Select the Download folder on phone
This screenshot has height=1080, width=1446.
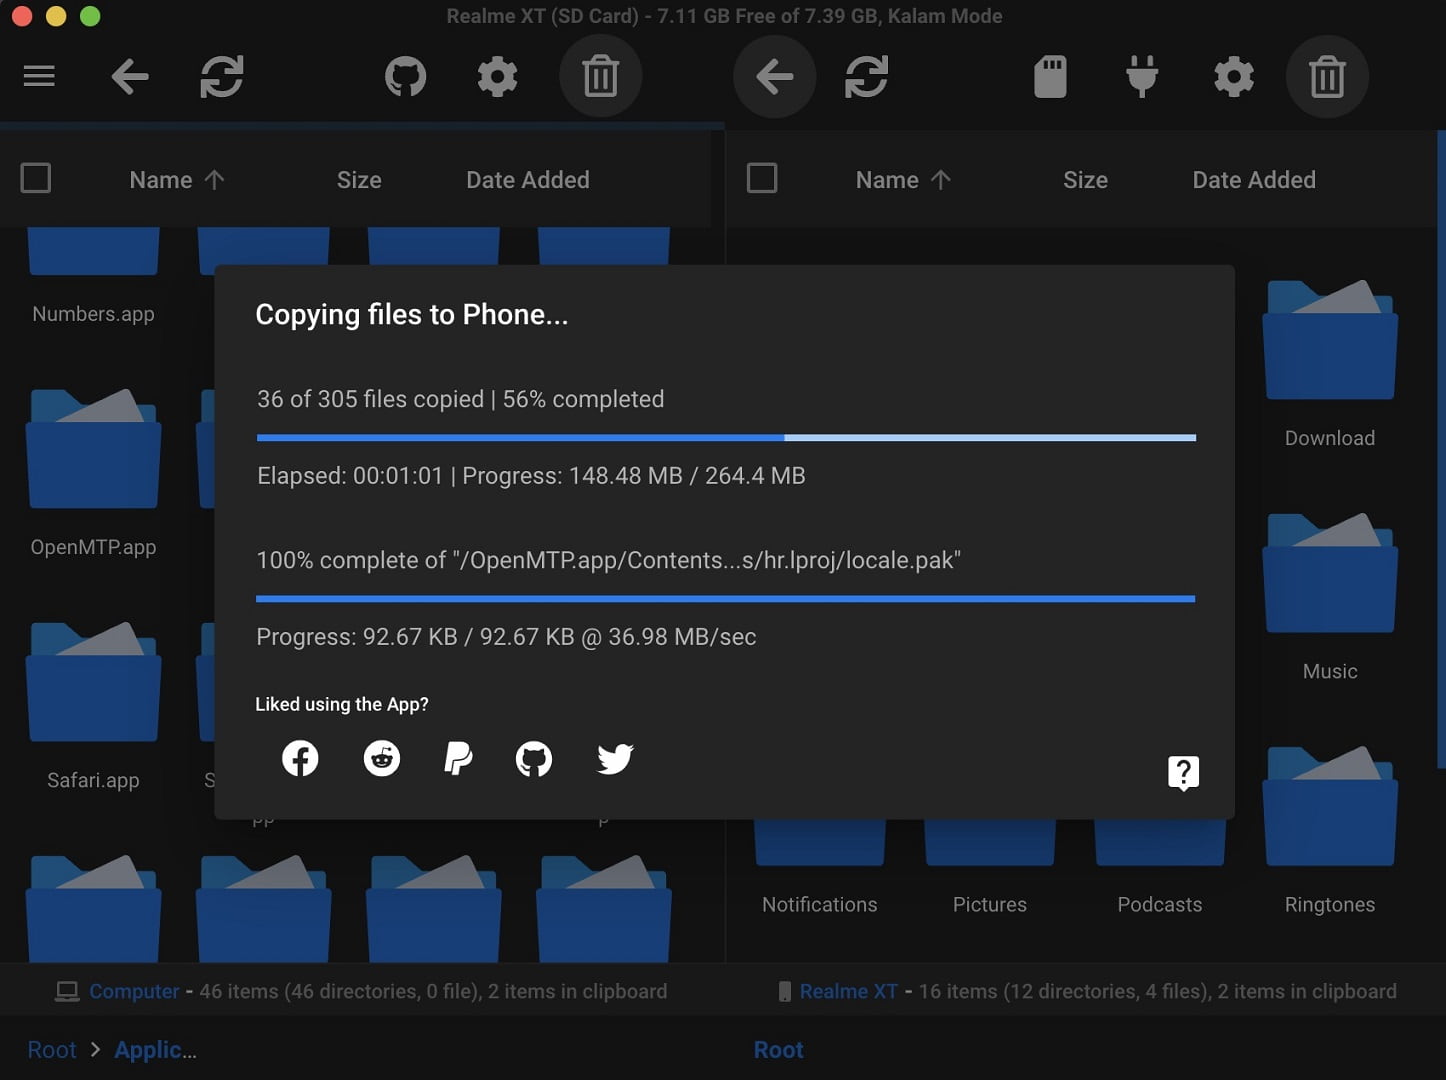[1330, 364]
